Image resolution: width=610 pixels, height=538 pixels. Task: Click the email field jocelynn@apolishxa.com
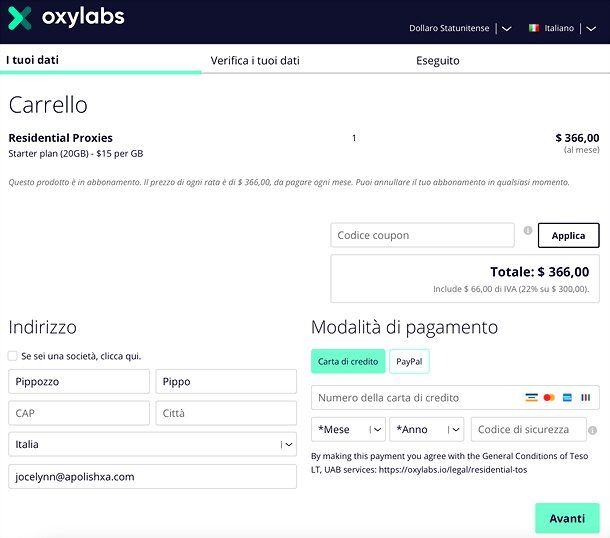point(152,476)
